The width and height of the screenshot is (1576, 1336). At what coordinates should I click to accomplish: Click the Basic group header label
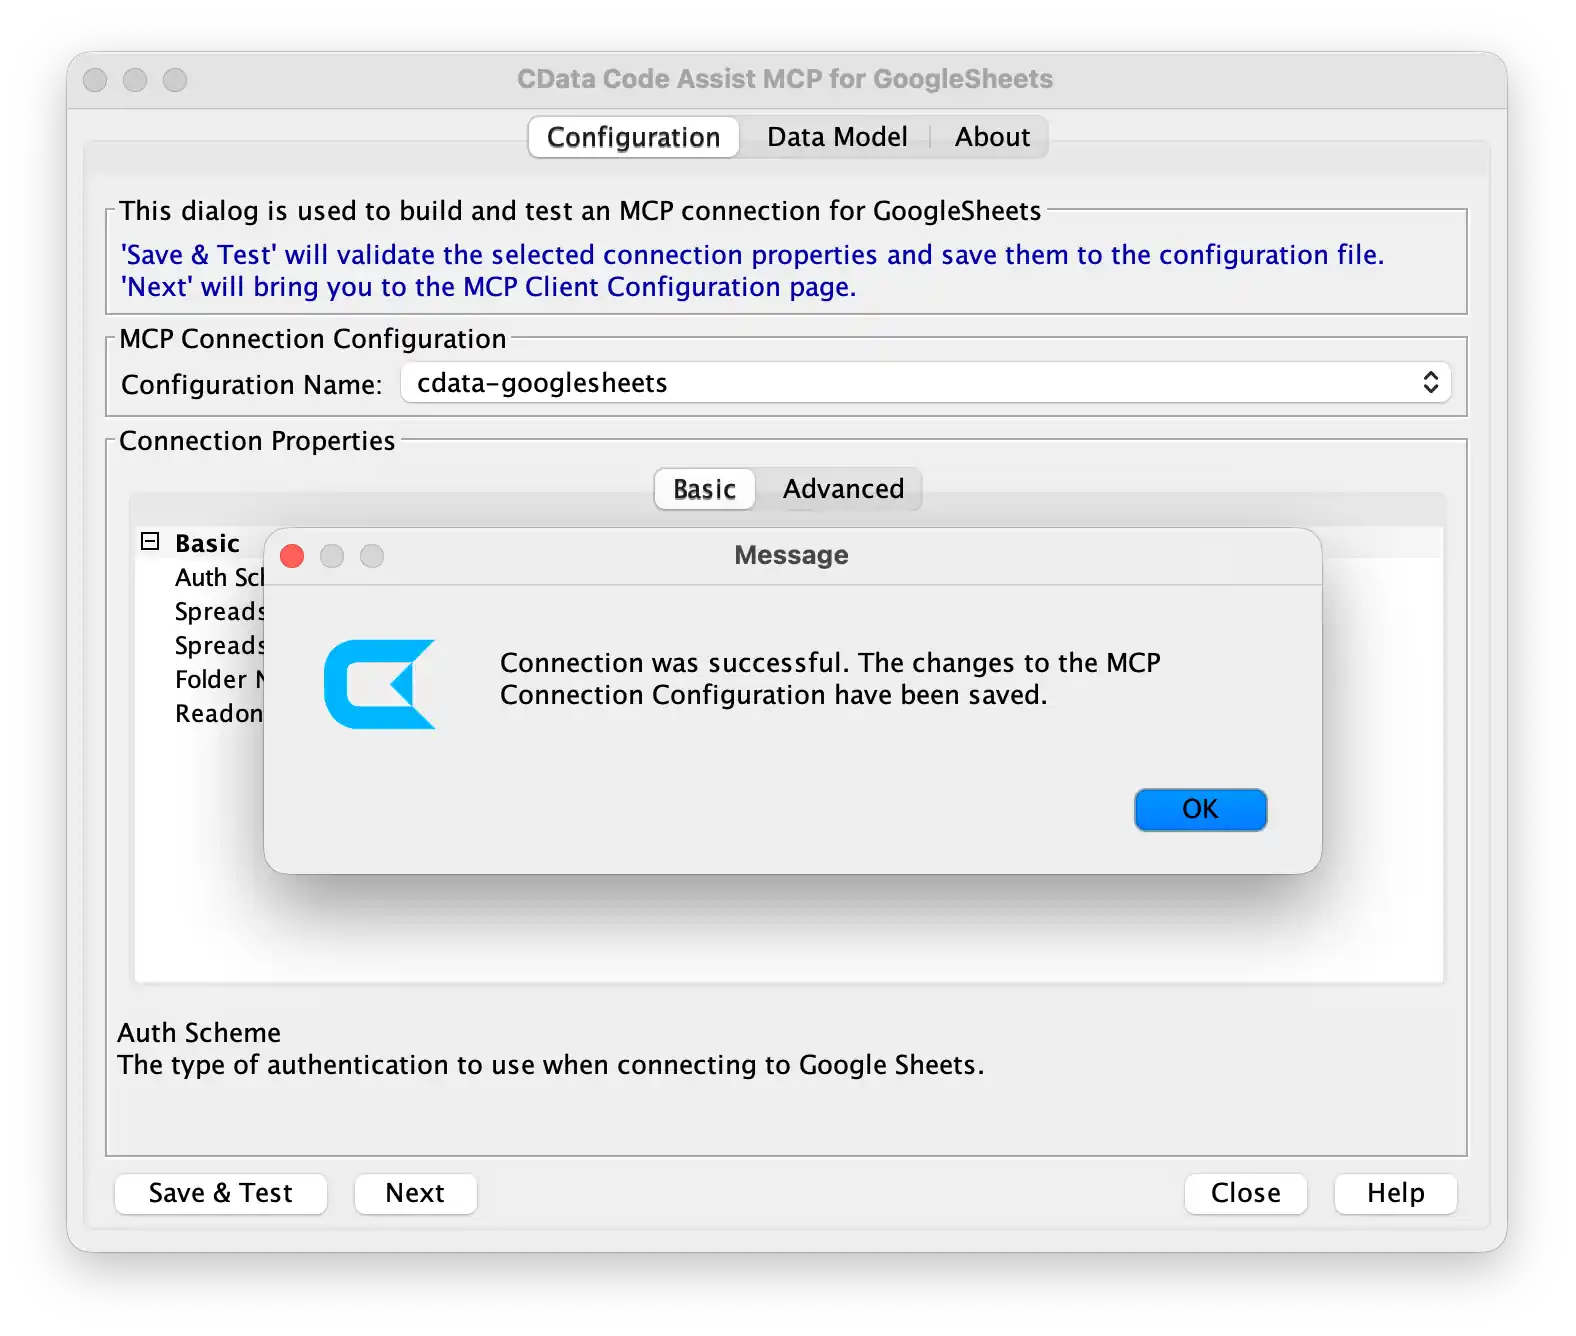coord(207,543)
